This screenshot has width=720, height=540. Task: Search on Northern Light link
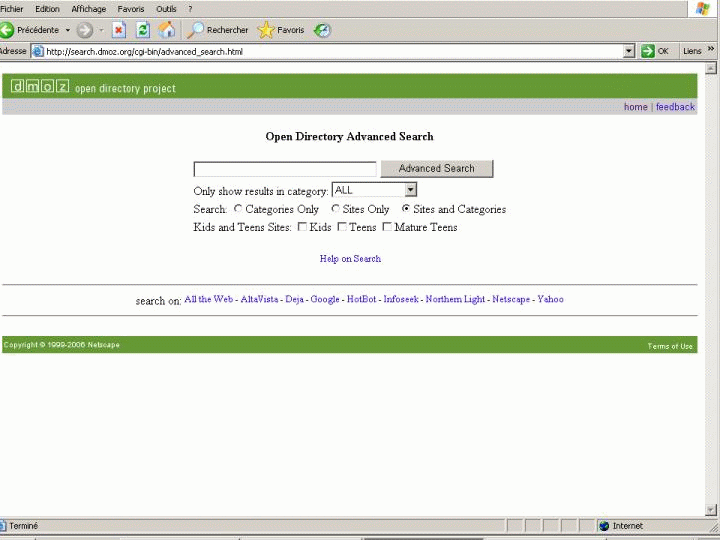coord(455,299)
